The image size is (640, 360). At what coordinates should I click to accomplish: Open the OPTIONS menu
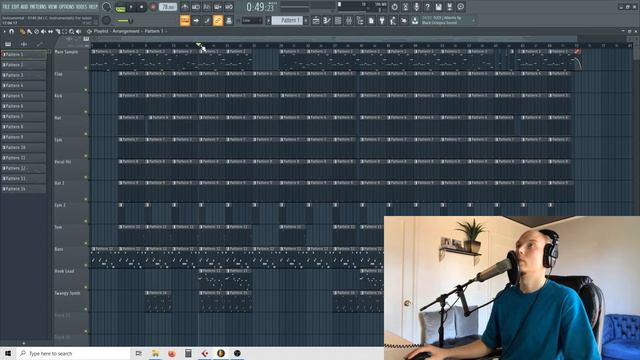(x=67, y=7)
